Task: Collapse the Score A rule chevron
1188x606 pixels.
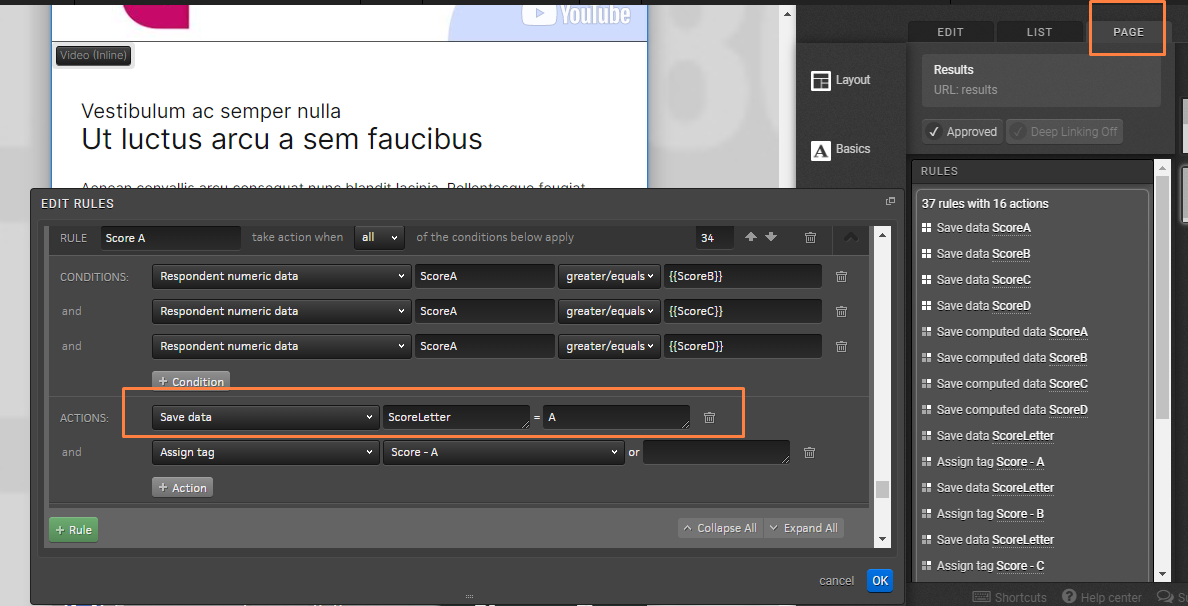Action: tap(851, 237)
